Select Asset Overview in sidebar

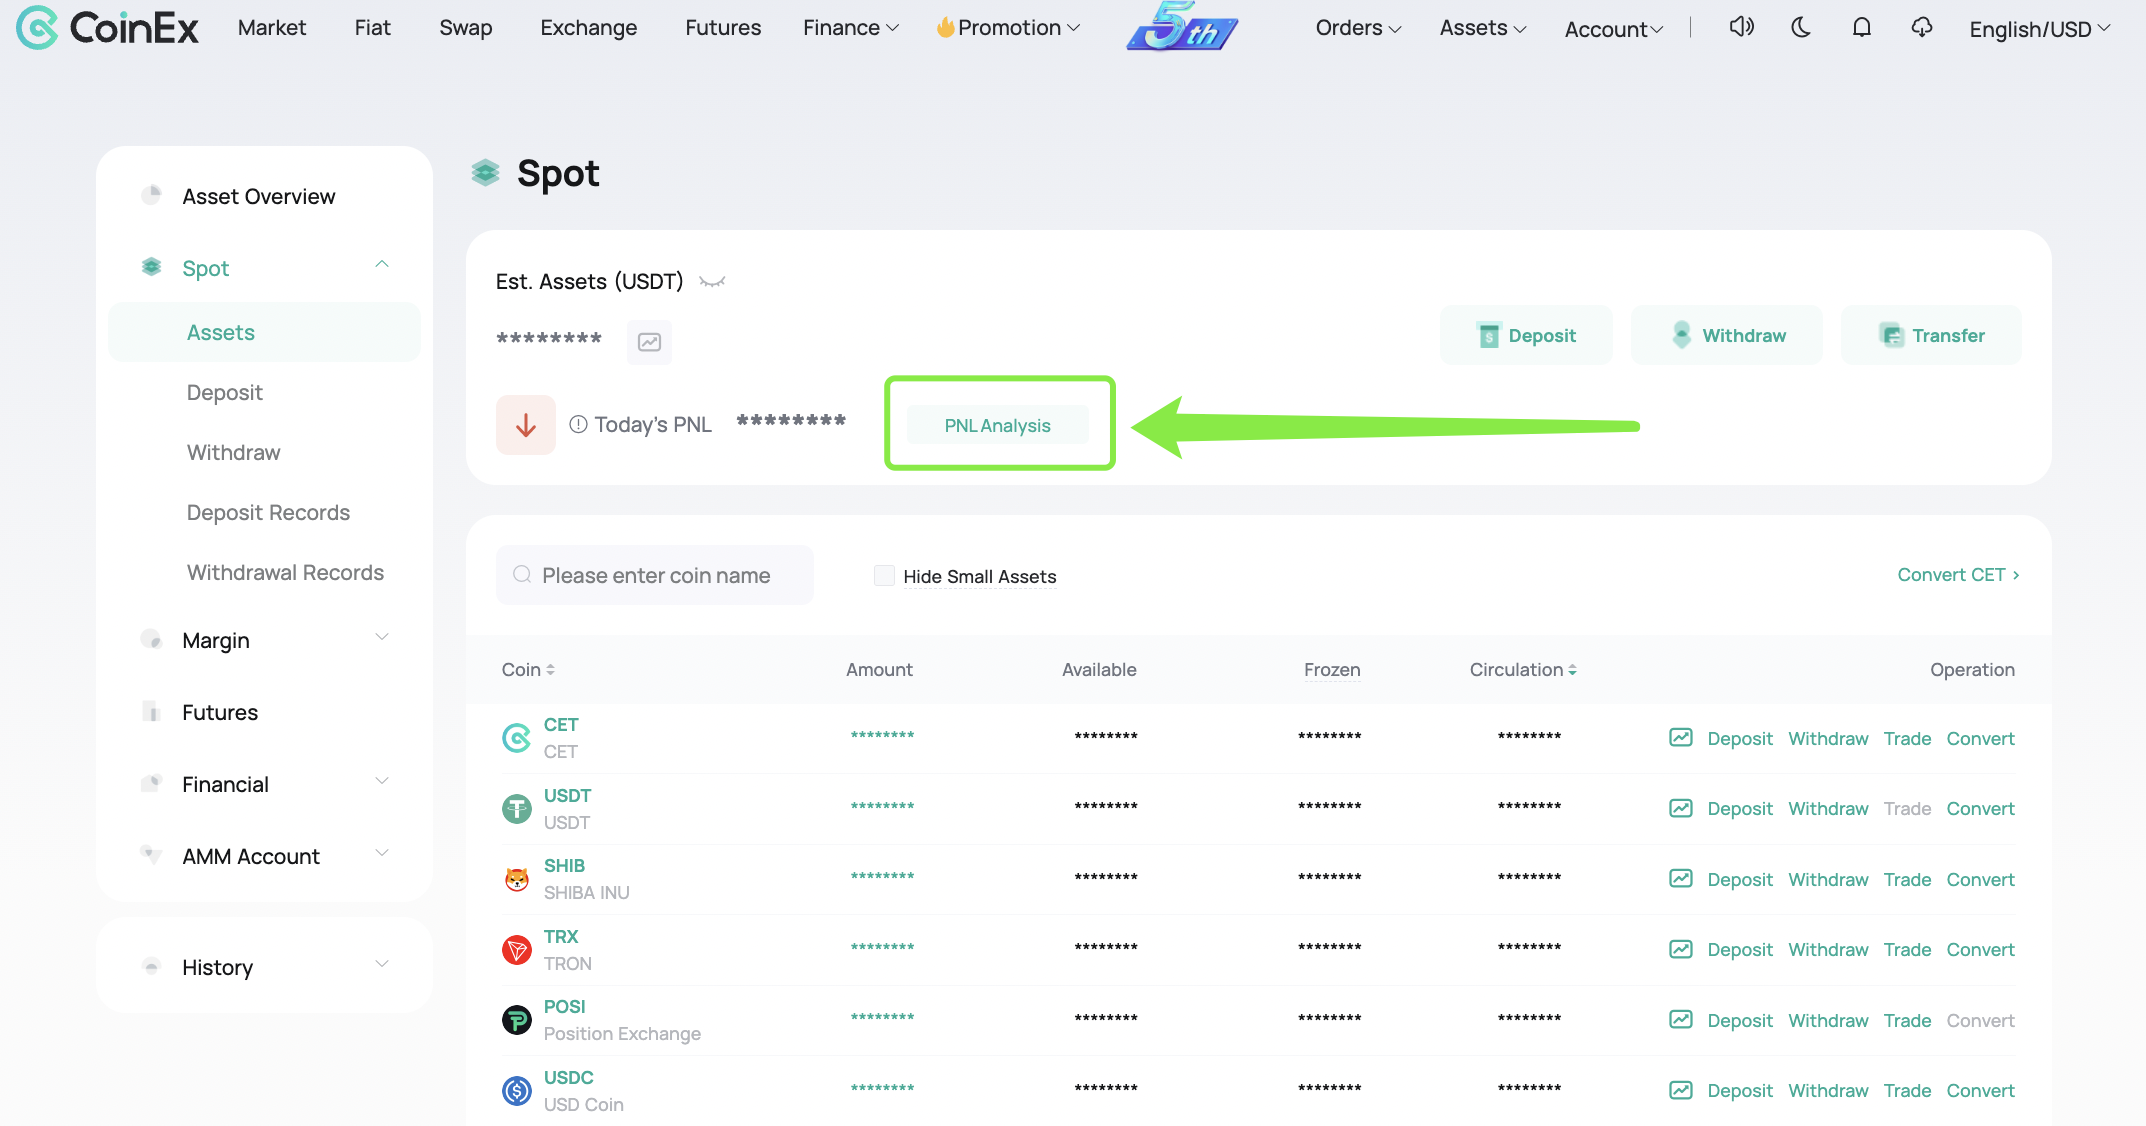click(259, 196)
